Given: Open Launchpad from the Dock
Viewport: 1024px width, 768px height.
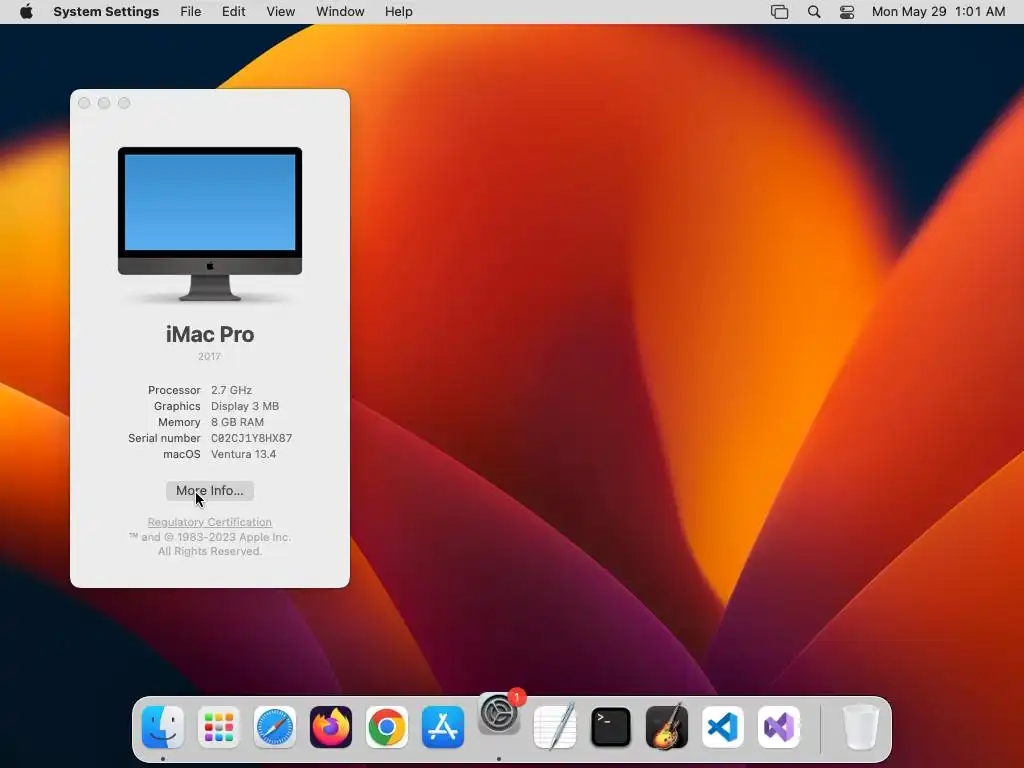Looking at the screenshot, I should 219,727.
